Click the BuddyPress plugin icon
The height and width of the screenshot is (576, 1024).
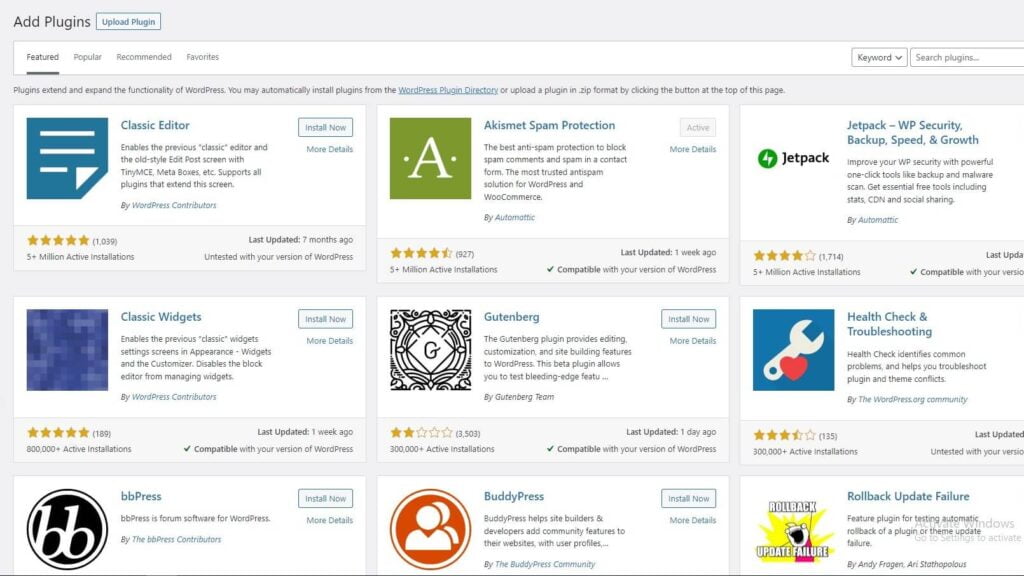click(430, 529)
